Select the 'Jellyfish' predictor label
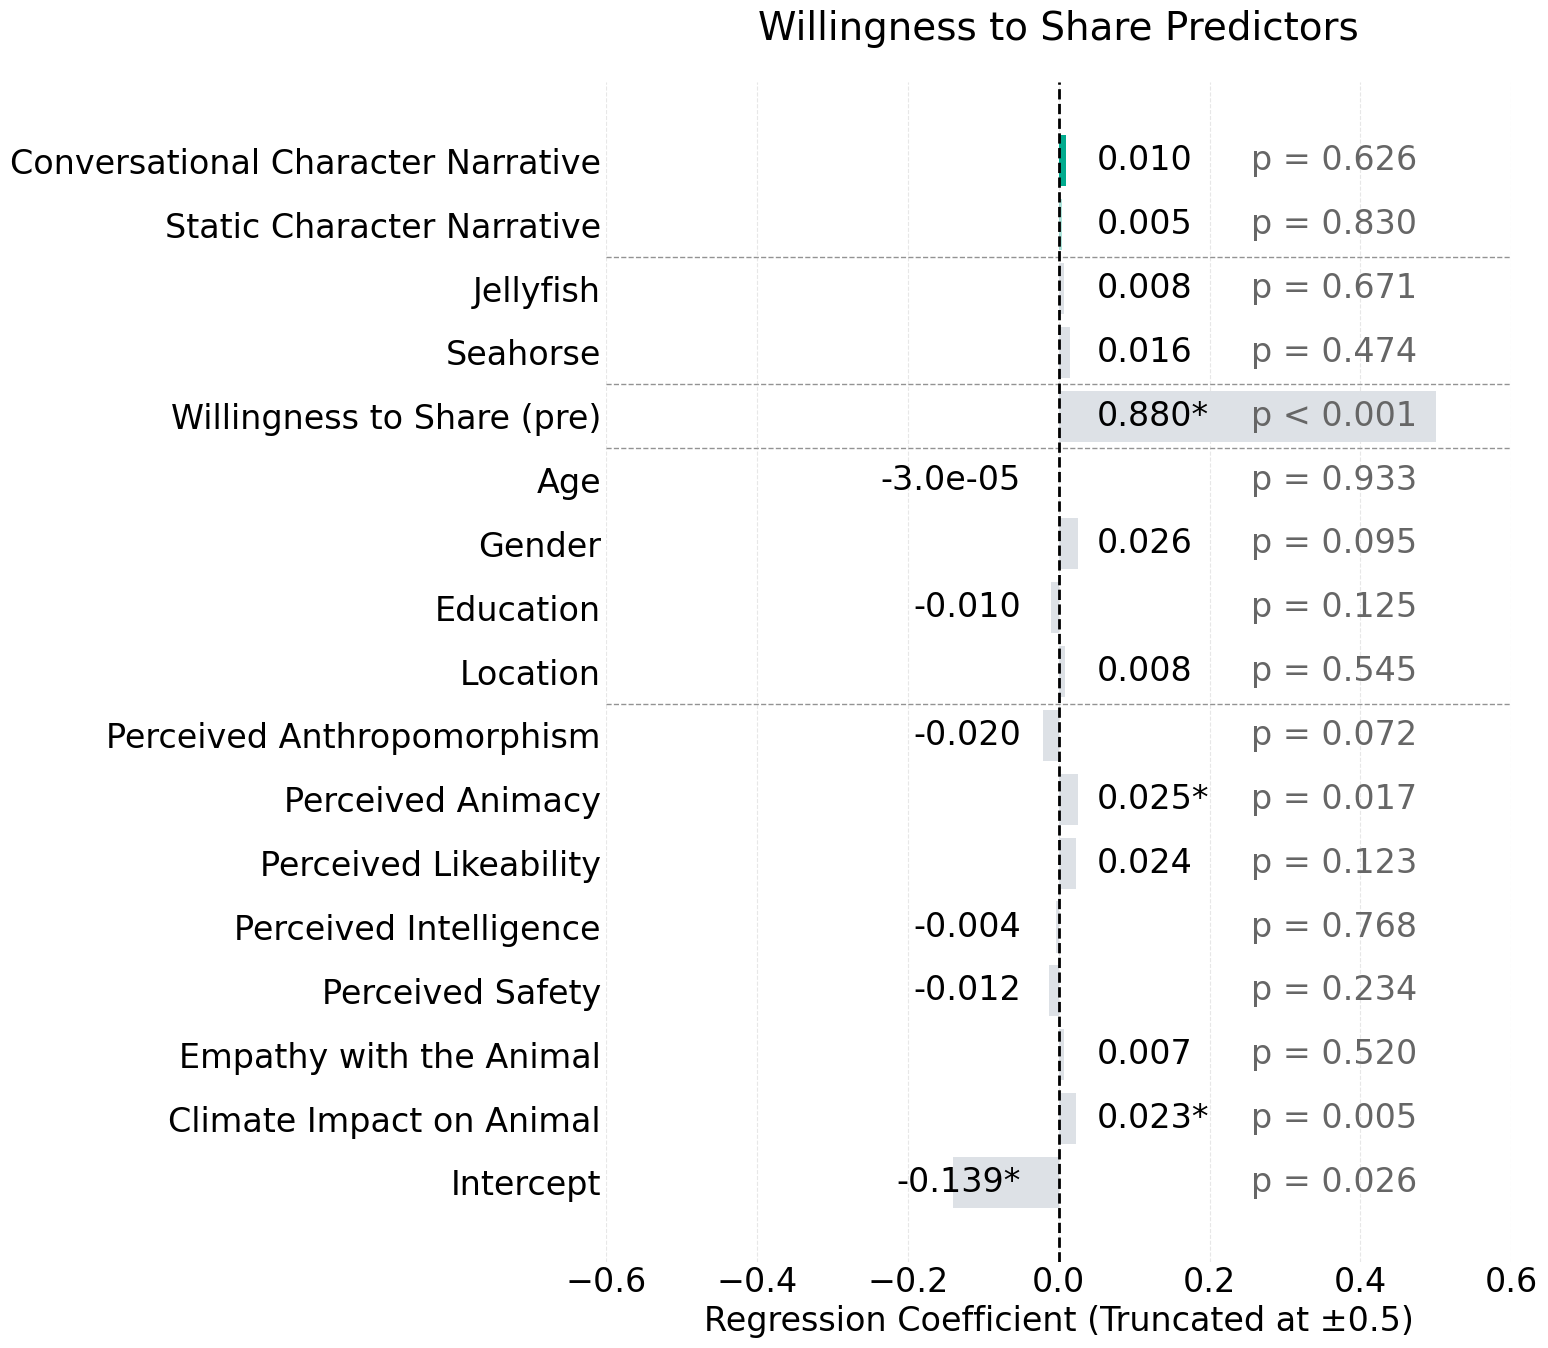 click(536, 290)
